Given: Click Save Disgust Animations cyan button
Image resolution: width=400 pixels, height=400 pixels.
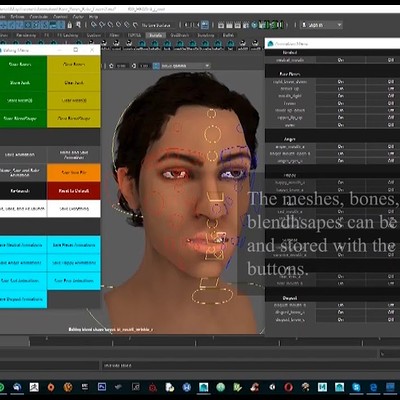Looking at the screenshot, I should [23, 299].
